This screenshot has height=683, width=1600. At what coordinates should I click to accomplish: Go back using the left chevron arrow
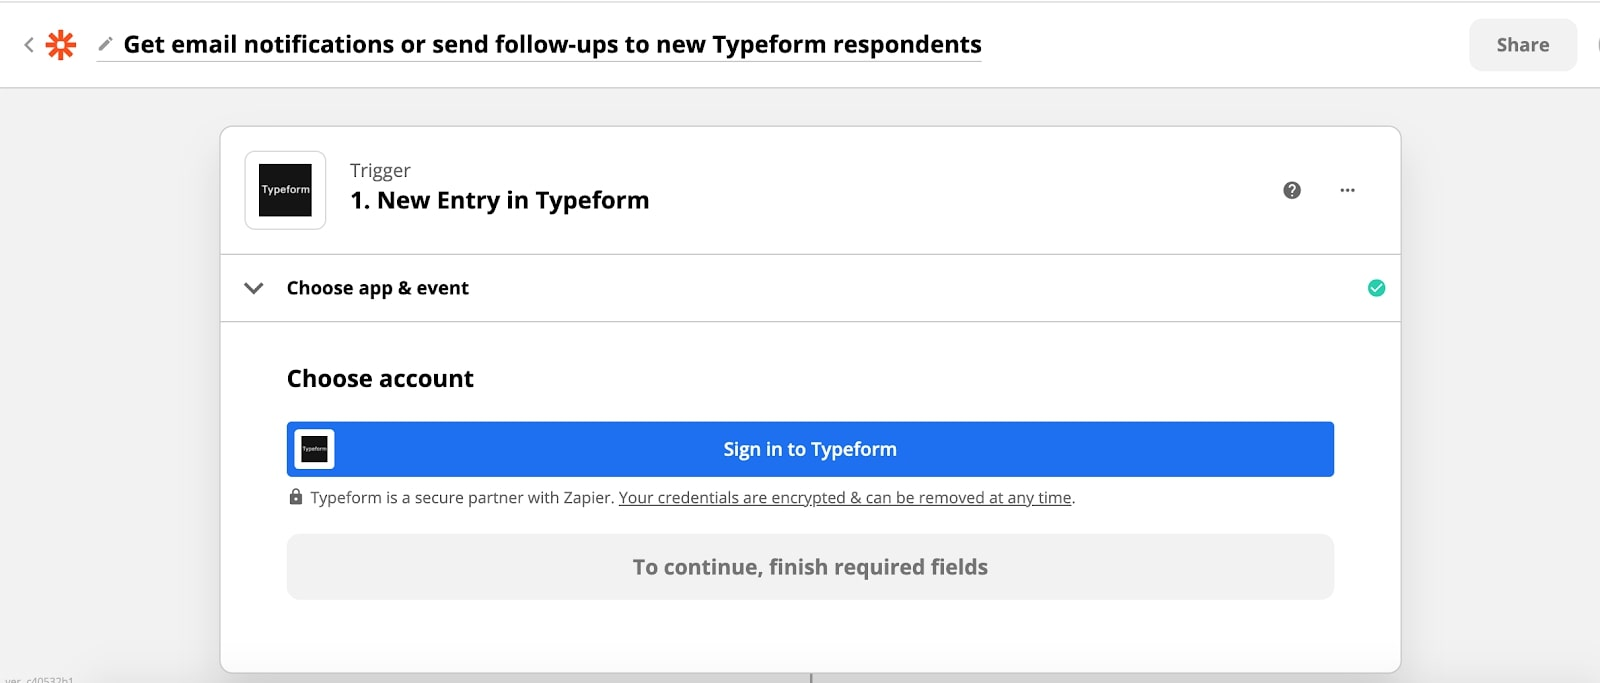point(29,45)
